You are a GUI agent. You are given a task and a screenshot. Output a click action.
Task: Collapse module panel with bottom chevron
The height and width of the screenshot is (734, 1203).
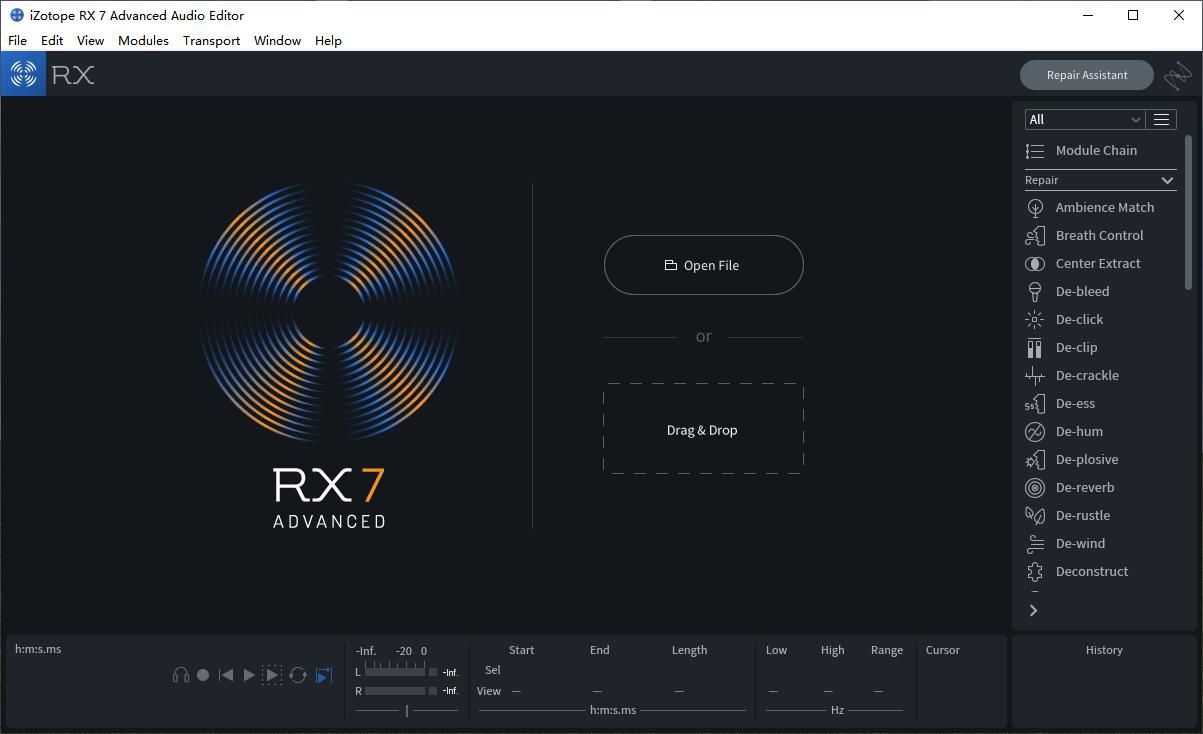click(x=1033, y=610)
